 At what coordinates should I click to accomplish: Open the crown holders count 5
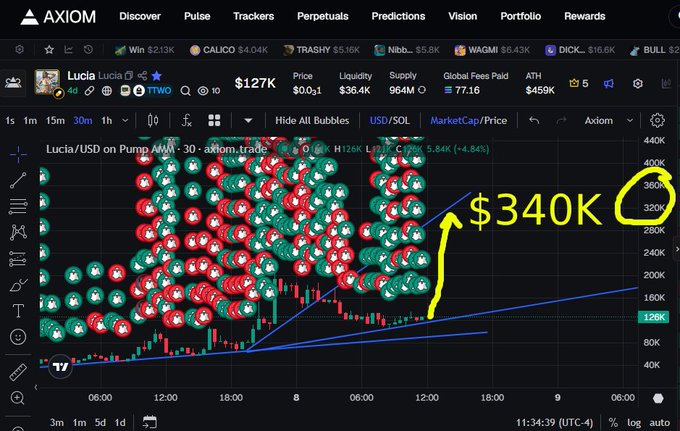[579, 83]
